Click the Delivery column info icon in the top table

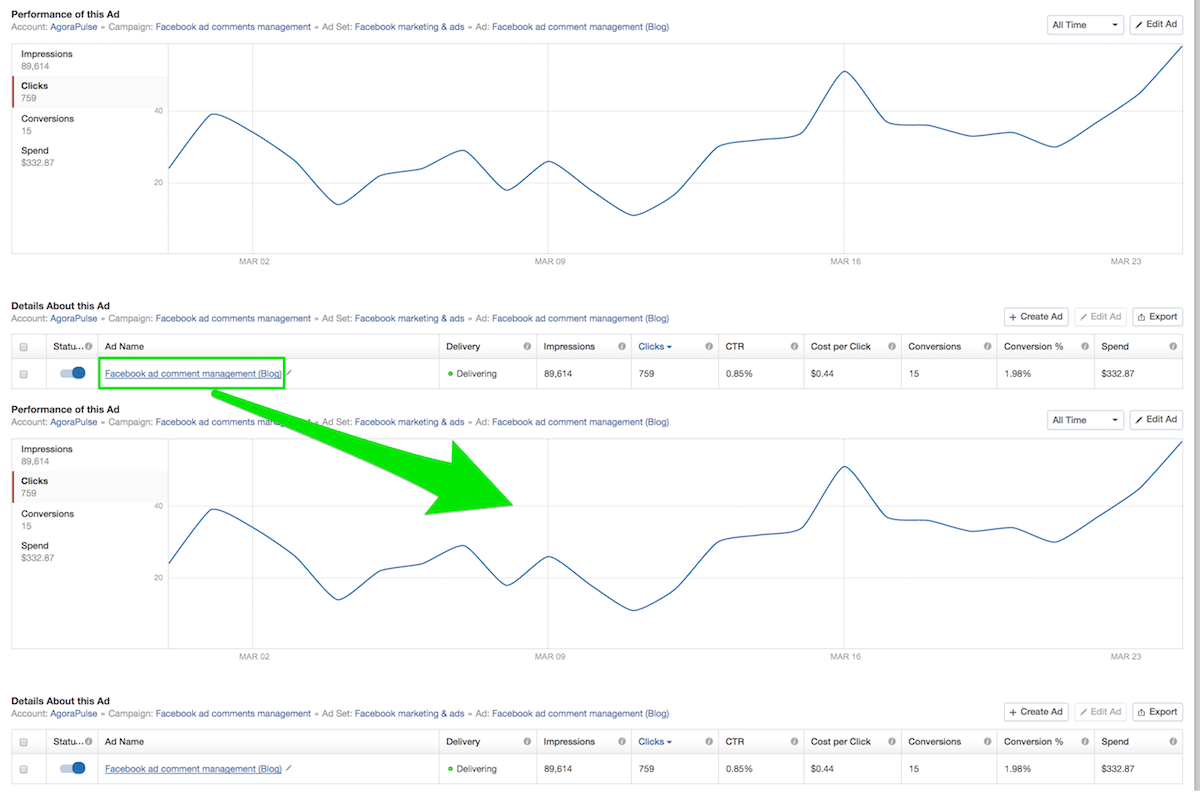(527, 347)
